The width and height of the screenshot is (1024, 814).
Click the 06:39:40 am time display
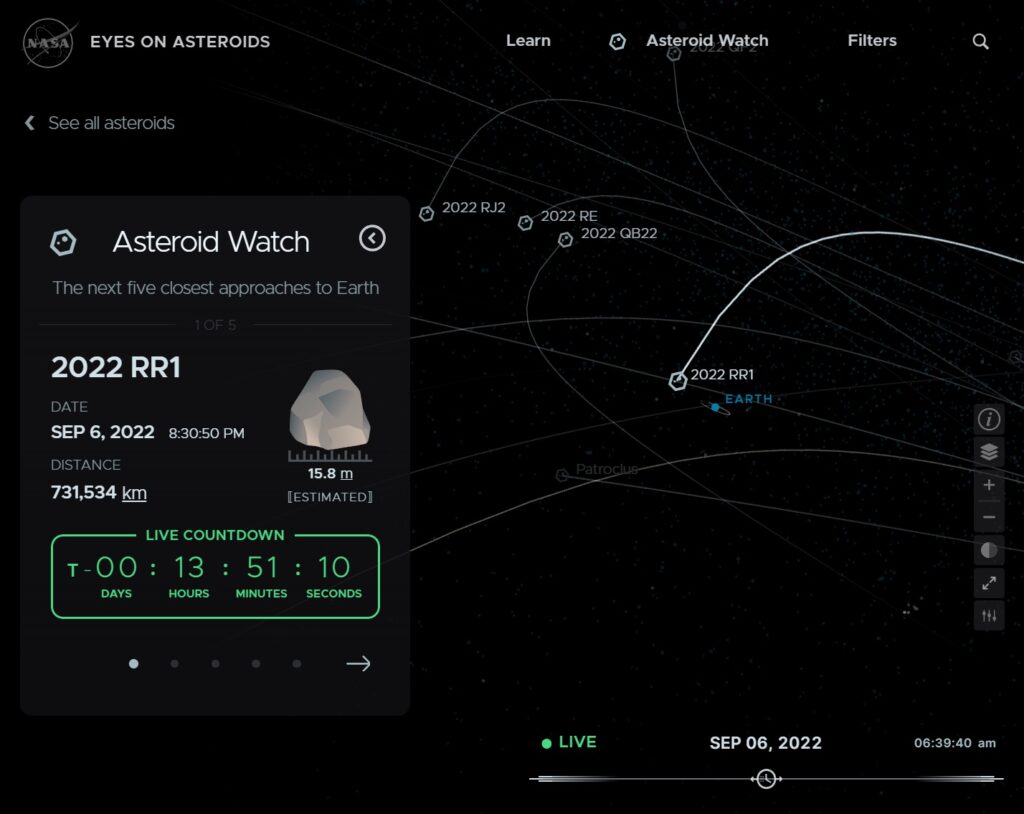955,743
